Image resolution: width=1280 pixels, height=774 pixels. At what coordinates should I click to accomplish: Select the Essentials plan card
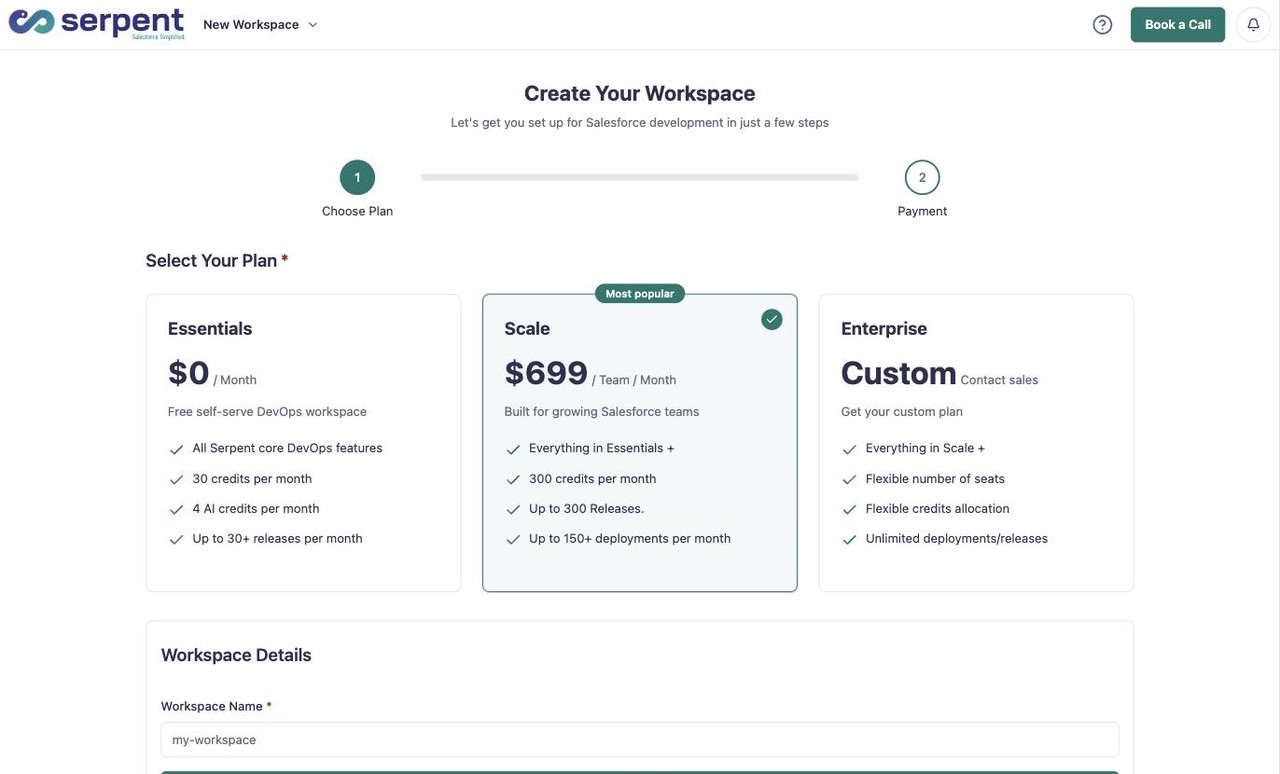[x=303, y=443]
